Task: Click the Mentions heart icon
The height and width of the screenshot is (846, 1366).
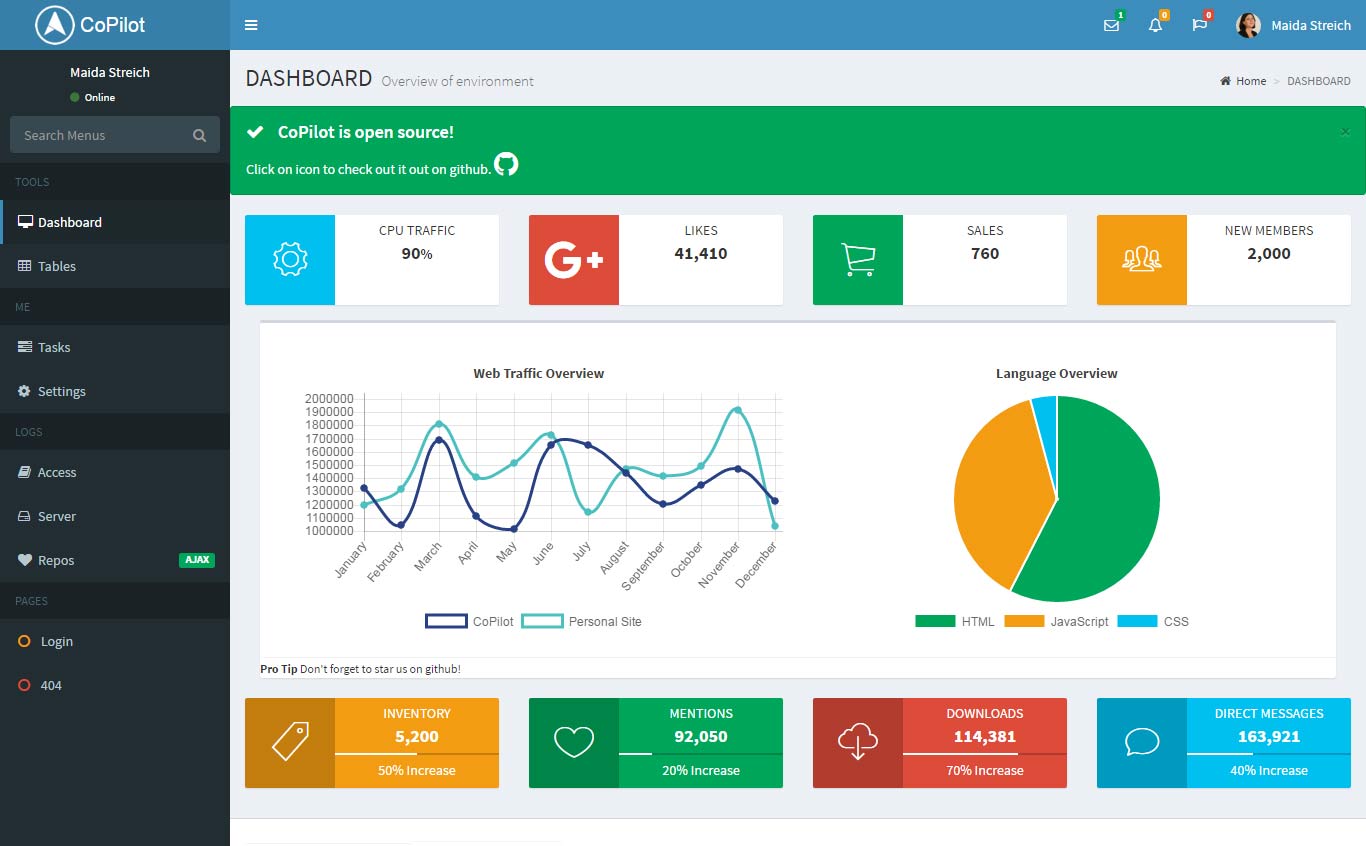Action: point(574,743)
